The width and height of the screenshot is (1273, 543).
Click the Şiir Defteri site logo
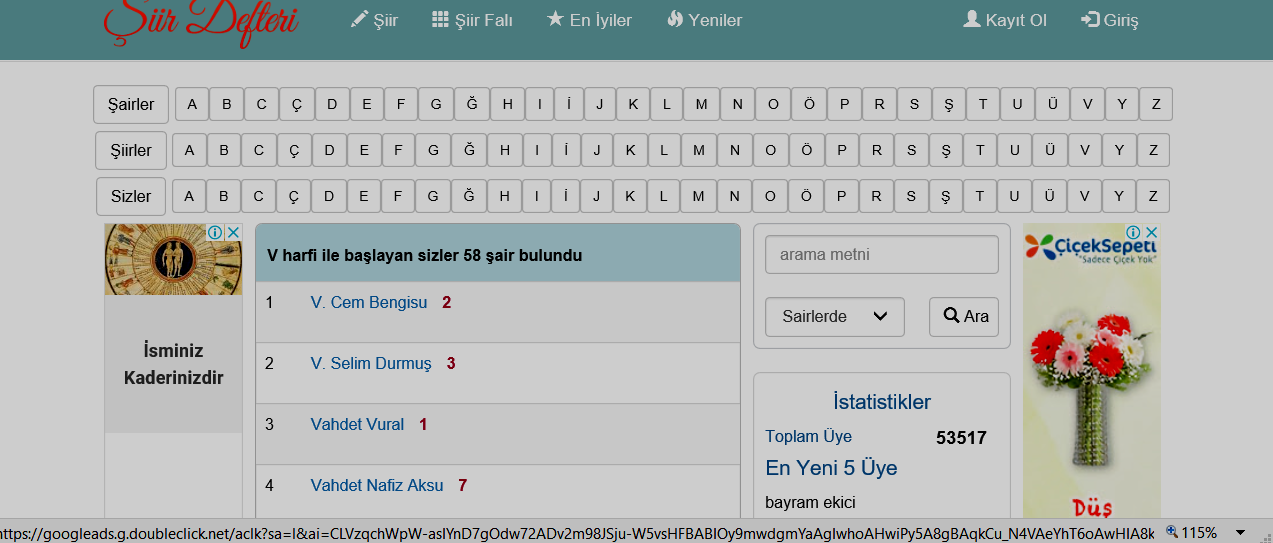[x=201, y=22]
